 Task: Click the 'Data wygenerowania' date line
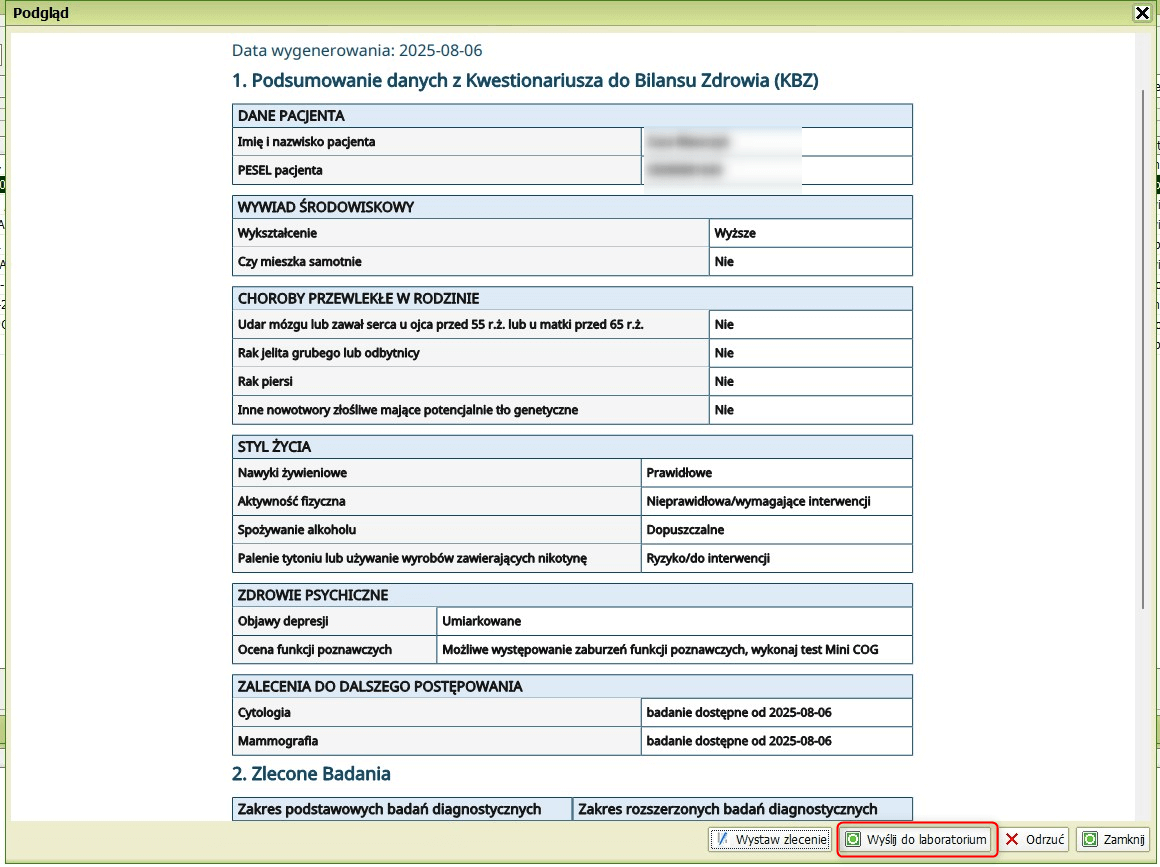357,50
